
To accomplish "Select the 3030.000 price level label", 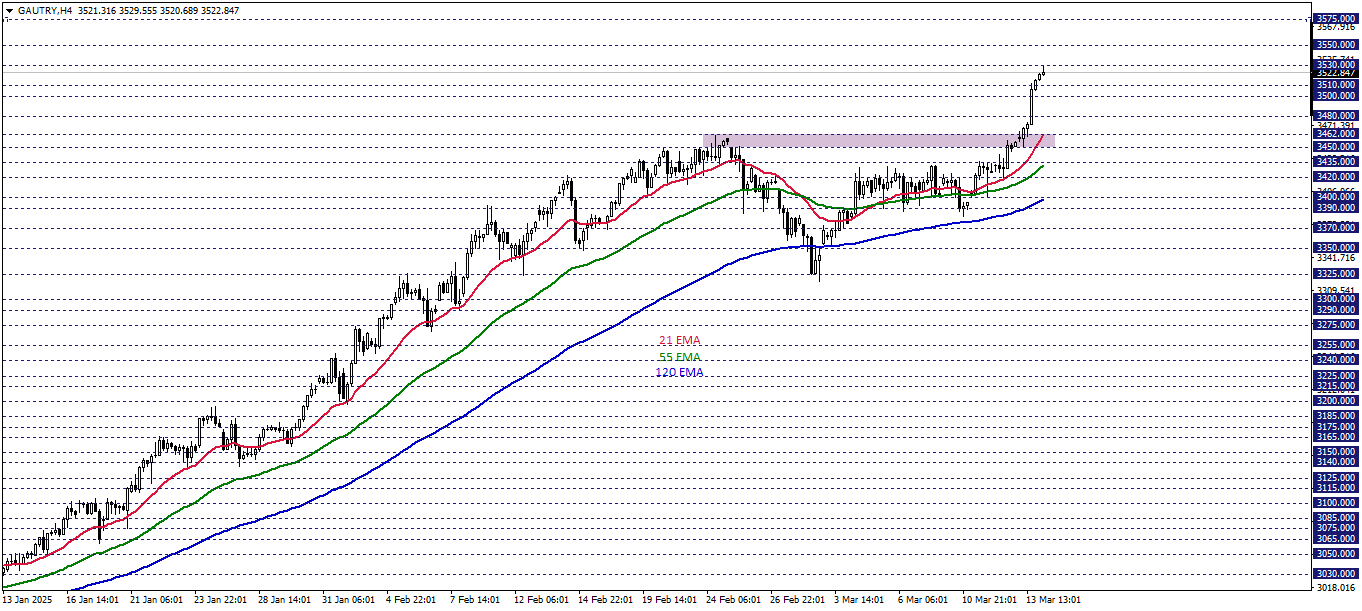I will pos(1336,574).
